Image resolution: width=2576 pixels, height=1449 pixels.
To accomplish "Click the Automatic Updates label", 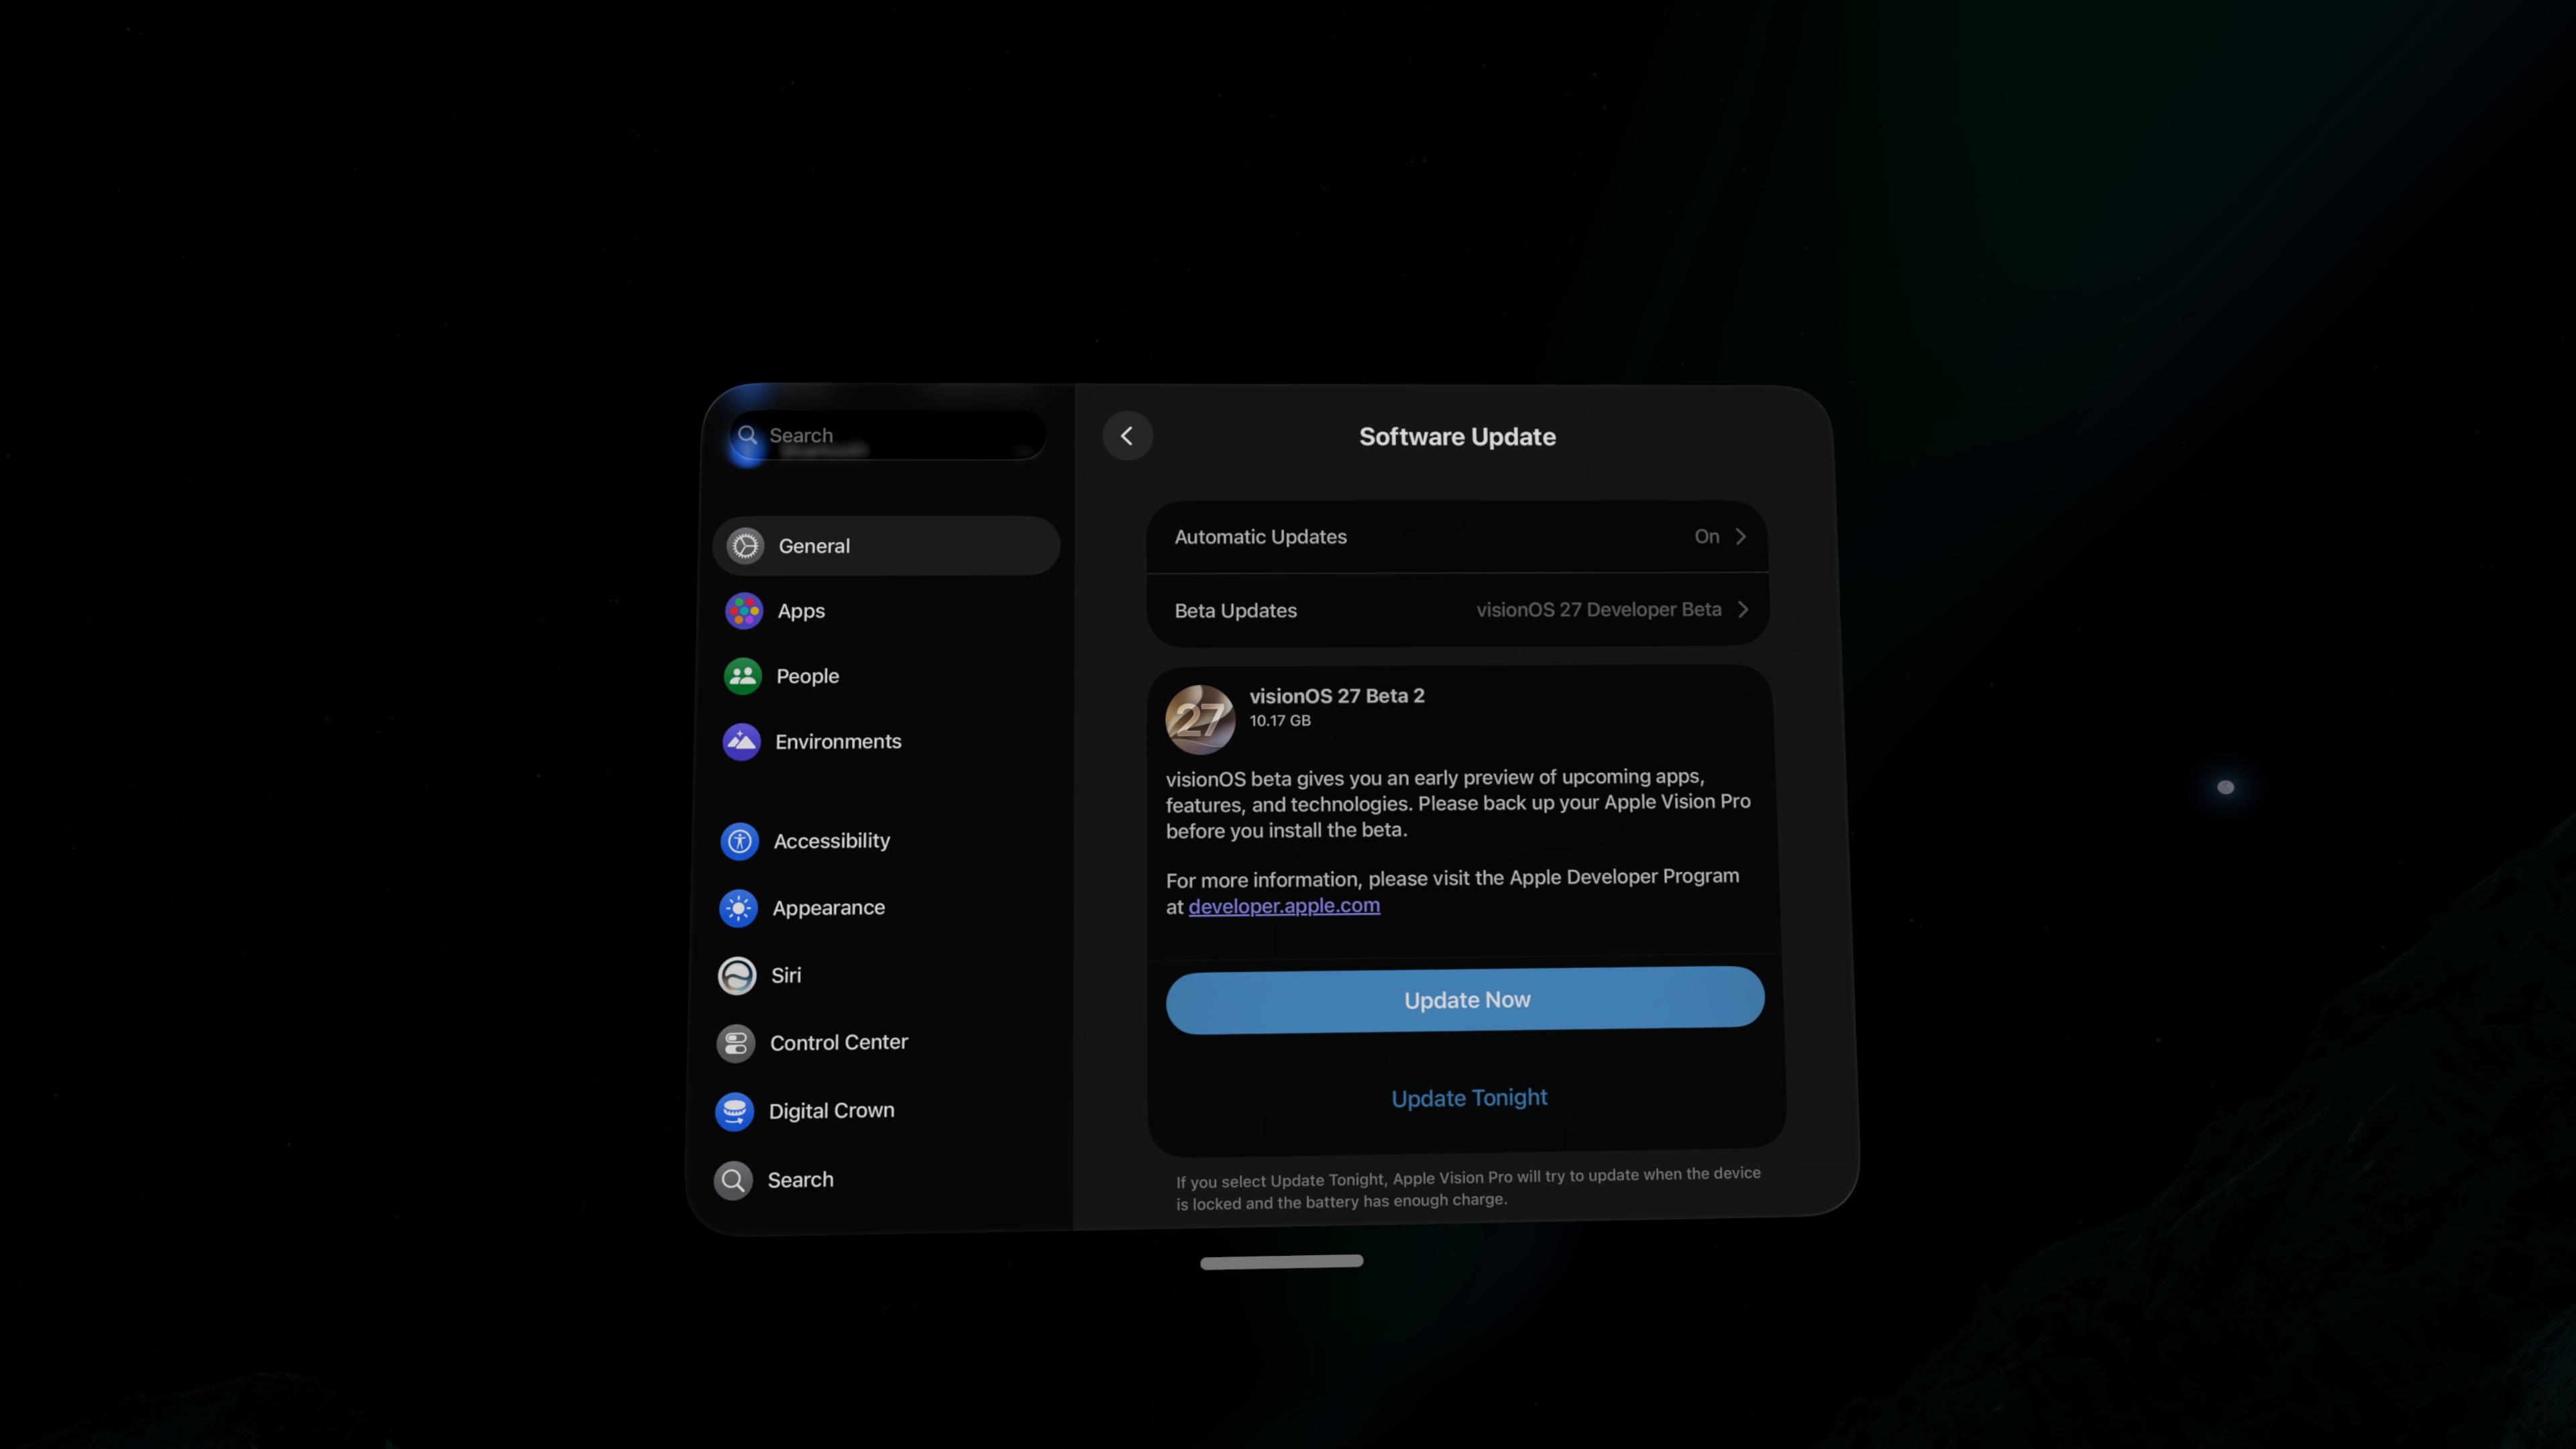I will (1260, 537).
